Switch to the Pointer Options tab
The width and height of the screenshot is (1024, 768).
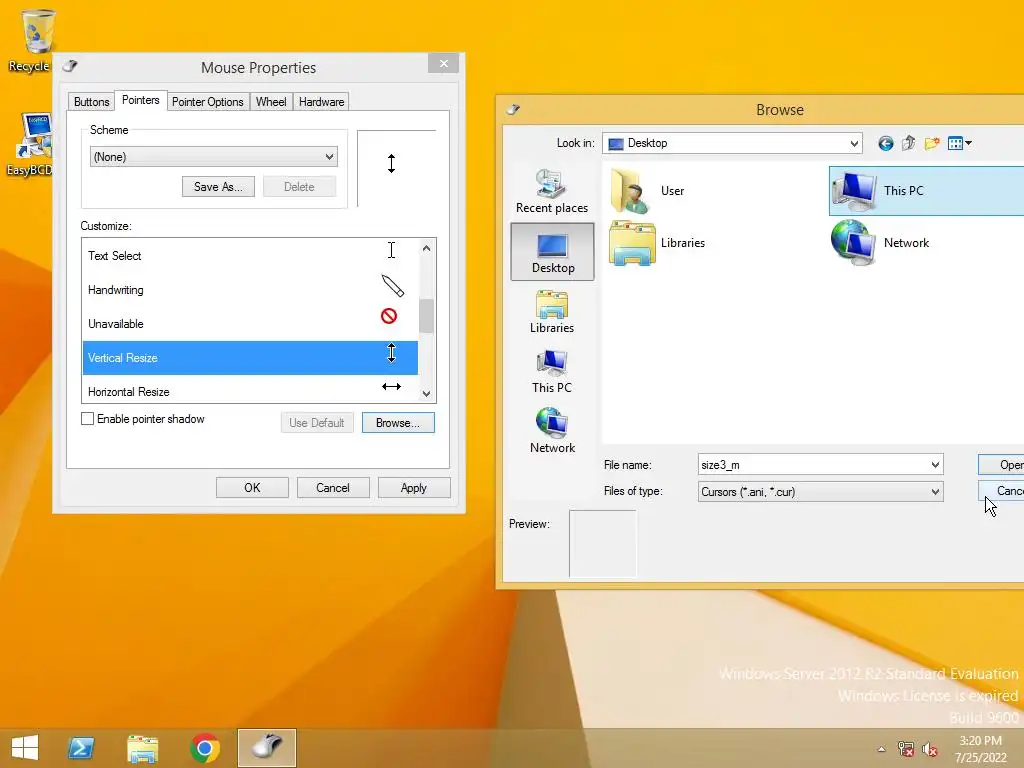point(208,102)
